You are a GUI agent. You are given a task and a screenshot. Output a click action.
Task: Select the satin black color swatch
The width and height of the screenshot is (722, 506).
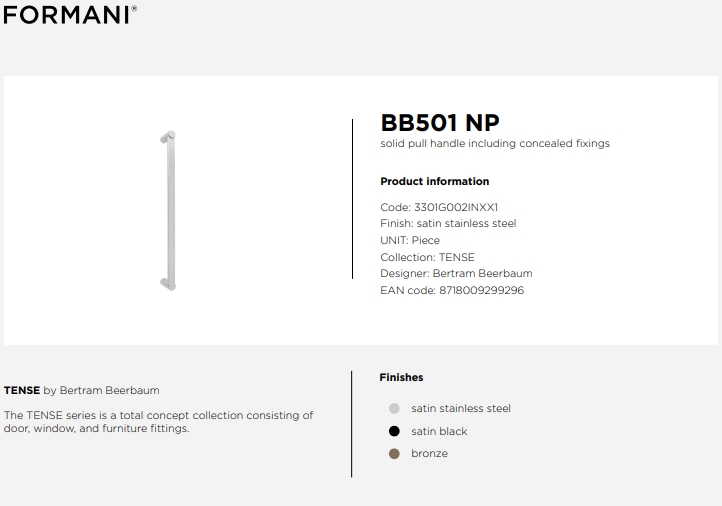point(394,431)
